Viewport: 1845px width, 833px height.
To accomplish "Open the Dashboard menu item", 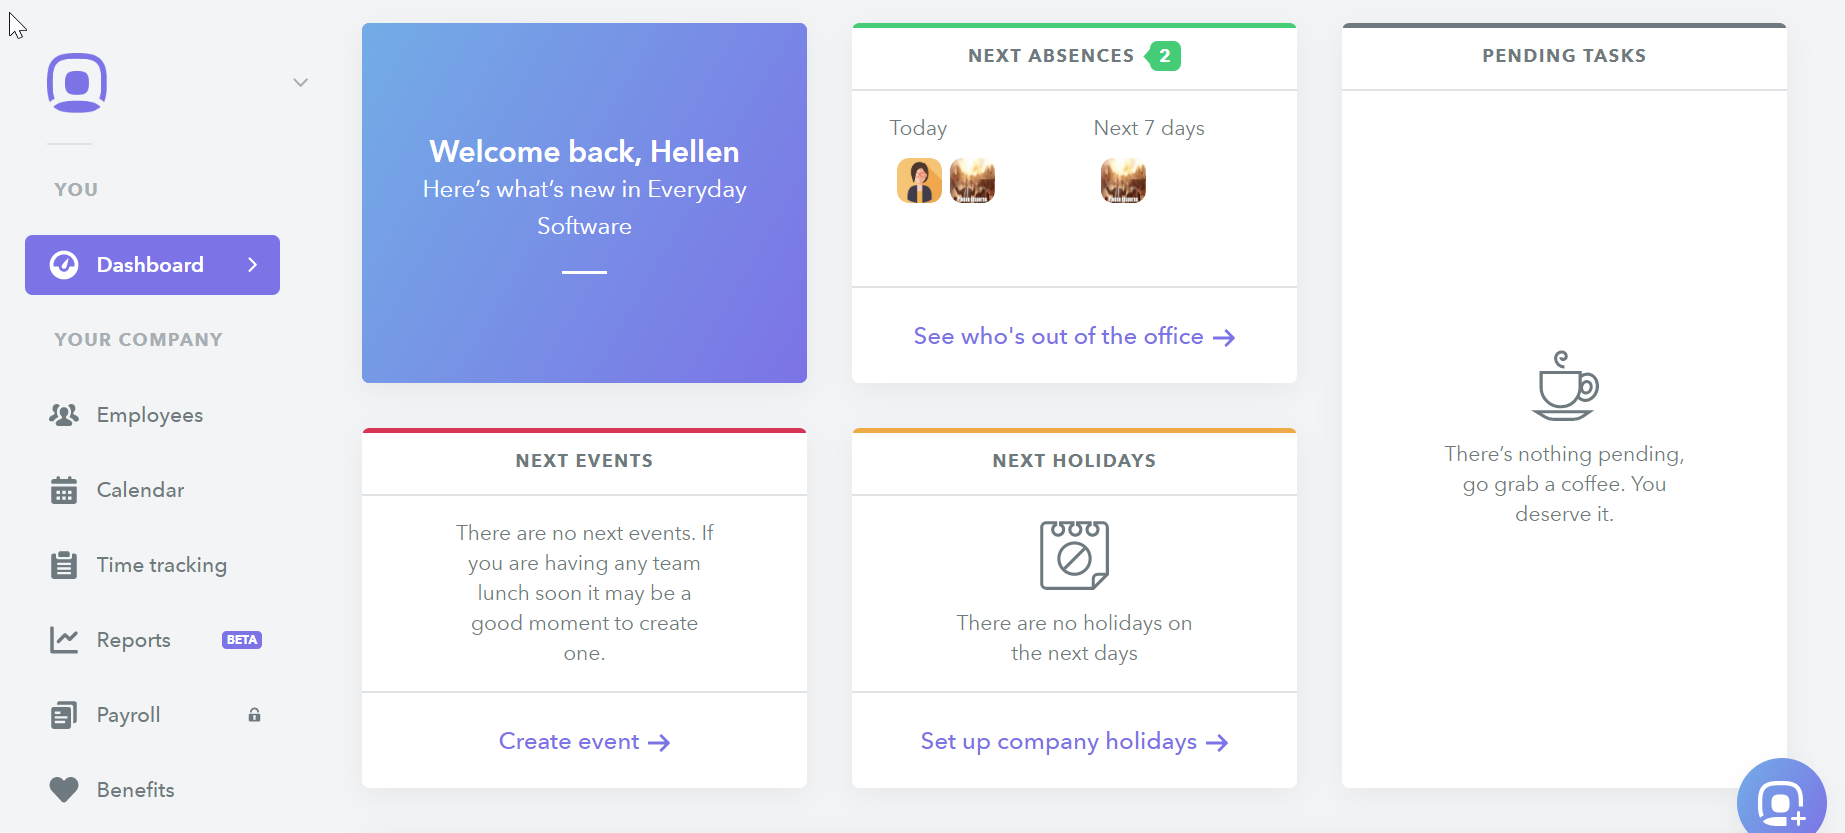I will [x=152, y=265].
